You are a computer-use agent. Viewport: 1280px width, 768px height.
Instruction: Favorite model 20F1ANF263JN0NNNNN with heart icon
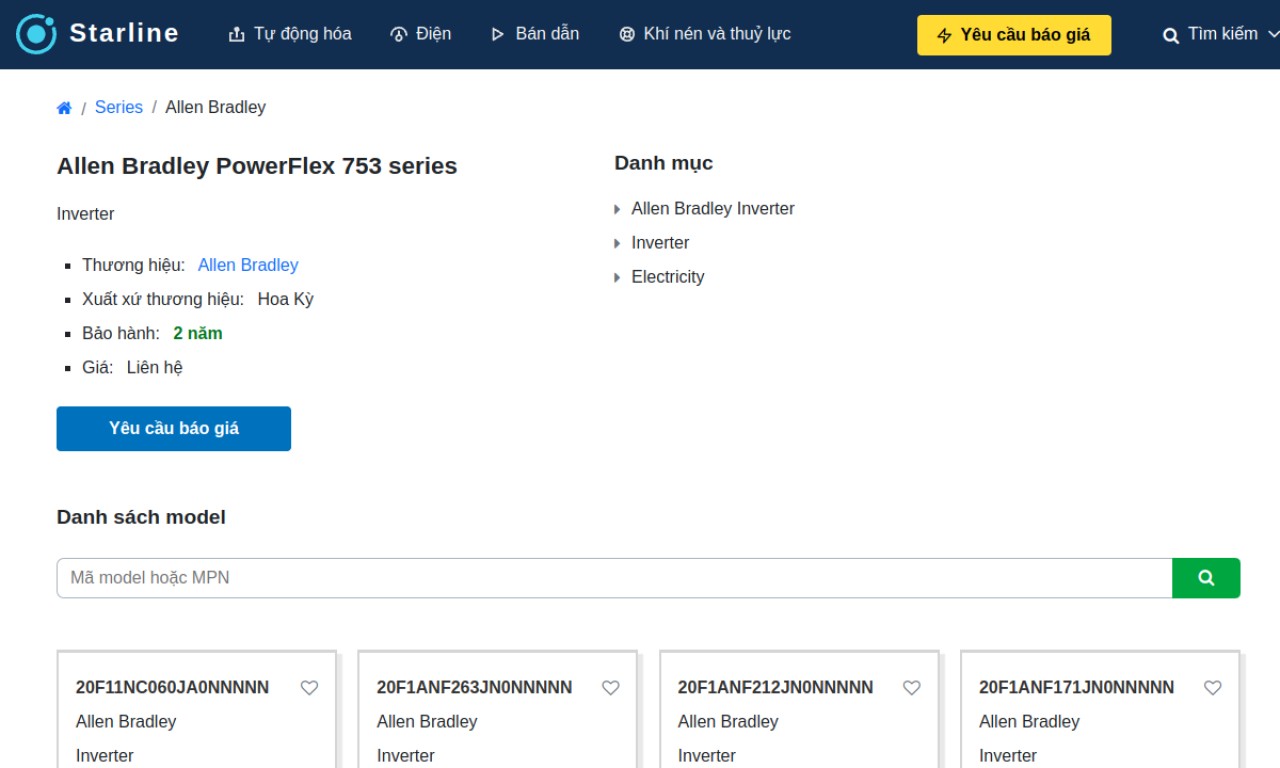pos(611,688)
